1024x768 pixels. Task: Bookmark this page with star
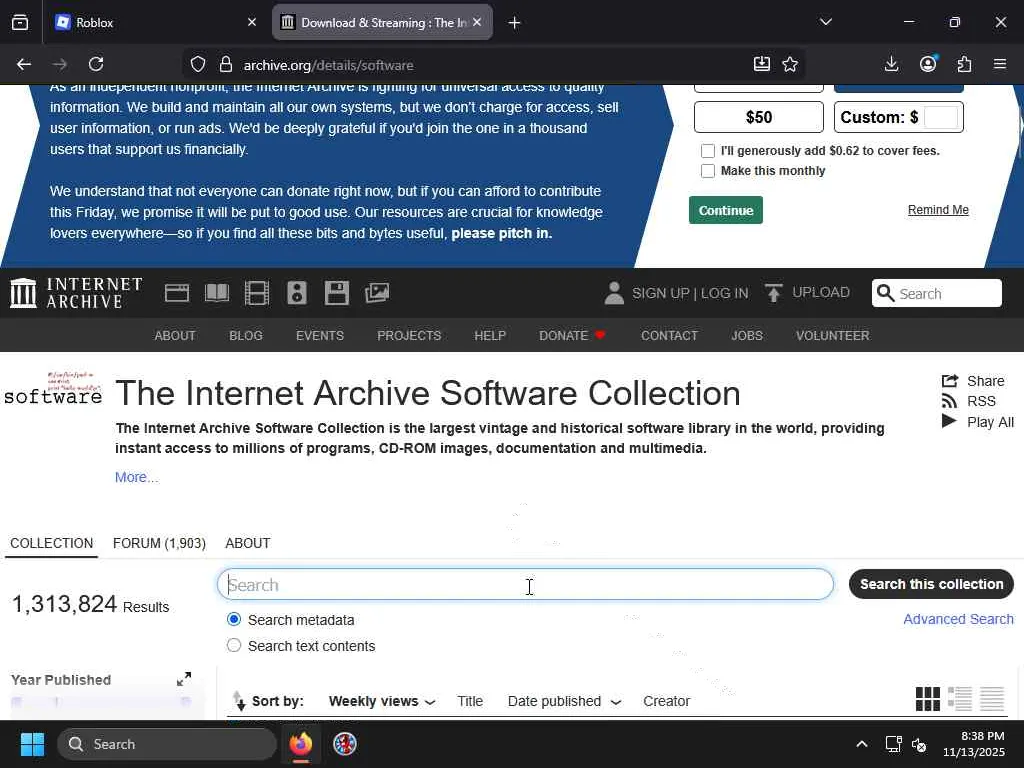[x=790, y=64]
